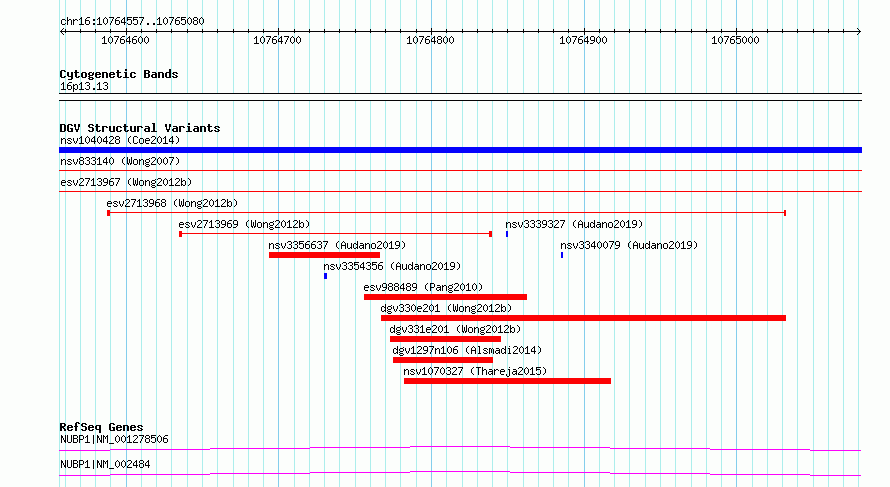Click the small blue nsv3340079 marker
This screenshot has height=487, width=890.
tap(562, 255)
